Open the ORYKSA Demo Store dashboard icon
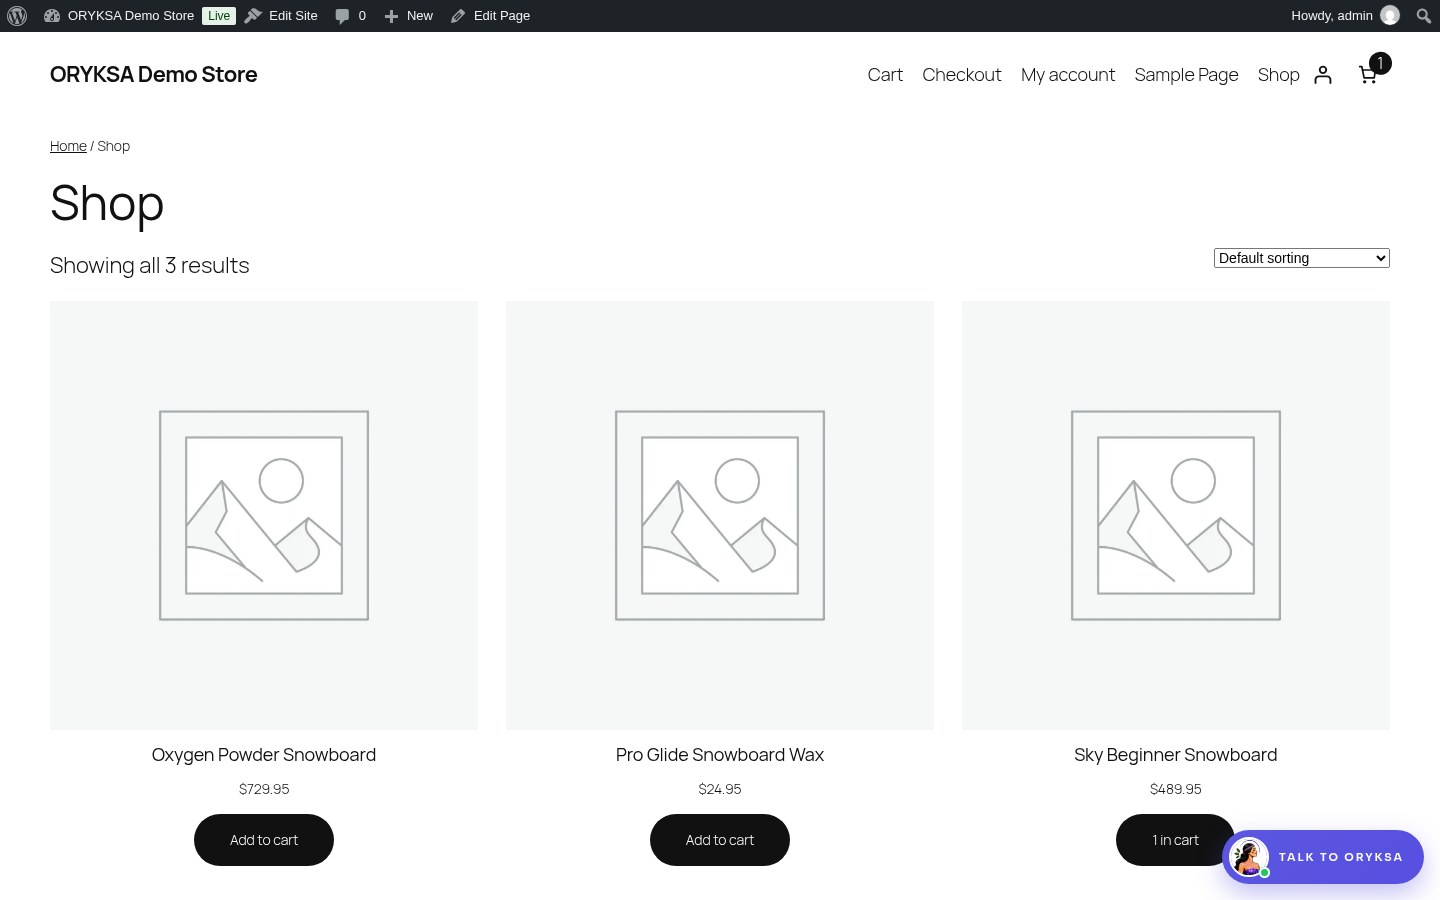Viewport: 1440px width, 900px height. [x=52, y=16]
